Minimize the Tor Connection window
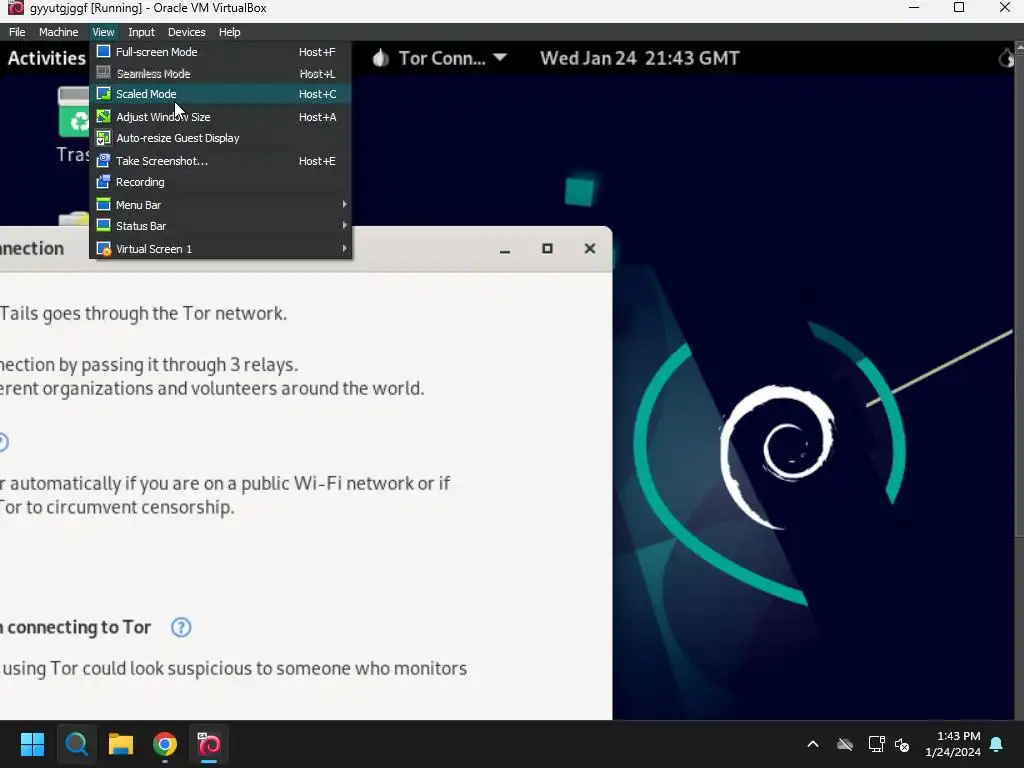The image size is (1024, 768). 505,249
